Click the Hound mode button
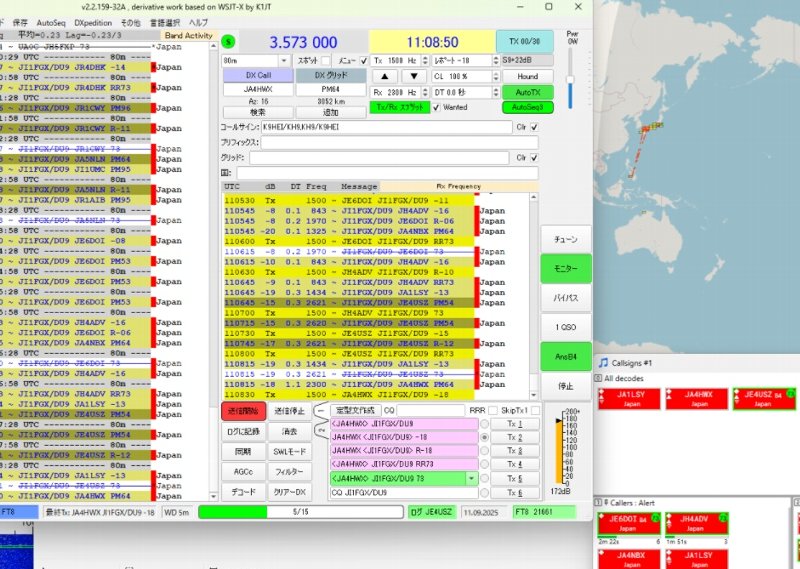This screenshot has height=569, width=800. [527, 76]
